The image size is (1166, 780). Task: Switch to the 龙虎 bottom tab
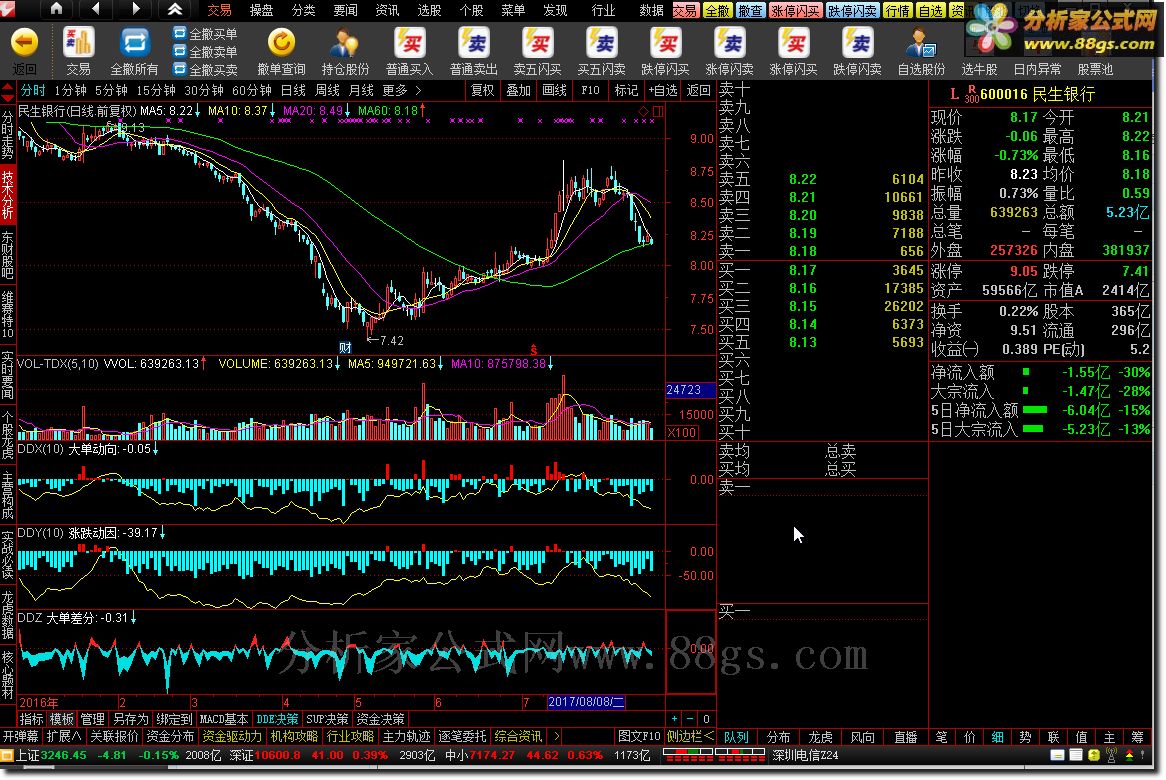pyautogui.click(x=820, y=737)
